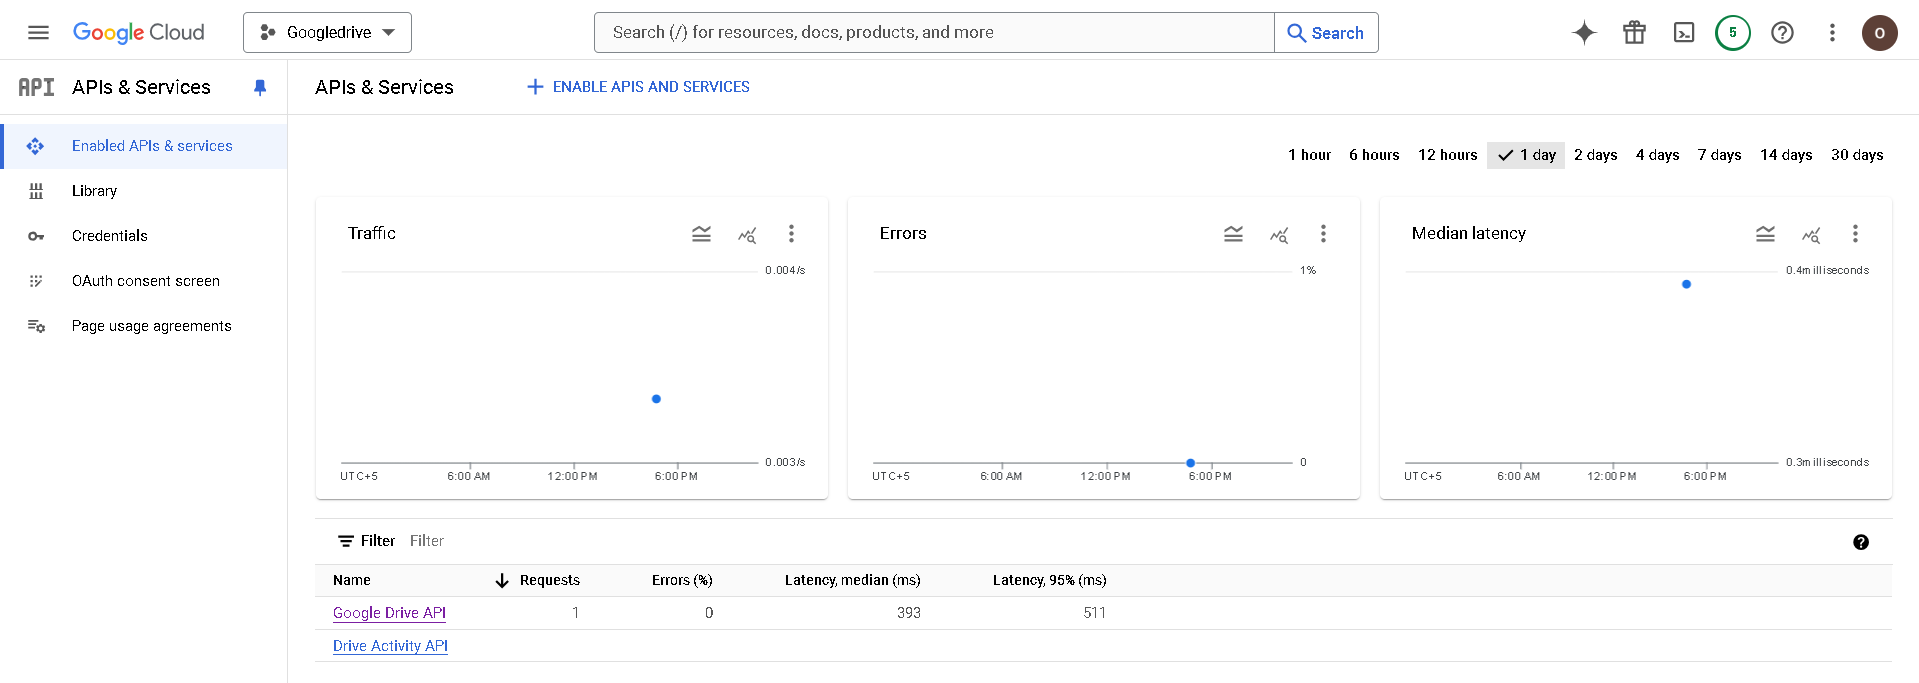Open the help question mark icon

[x=1782, y=33]
